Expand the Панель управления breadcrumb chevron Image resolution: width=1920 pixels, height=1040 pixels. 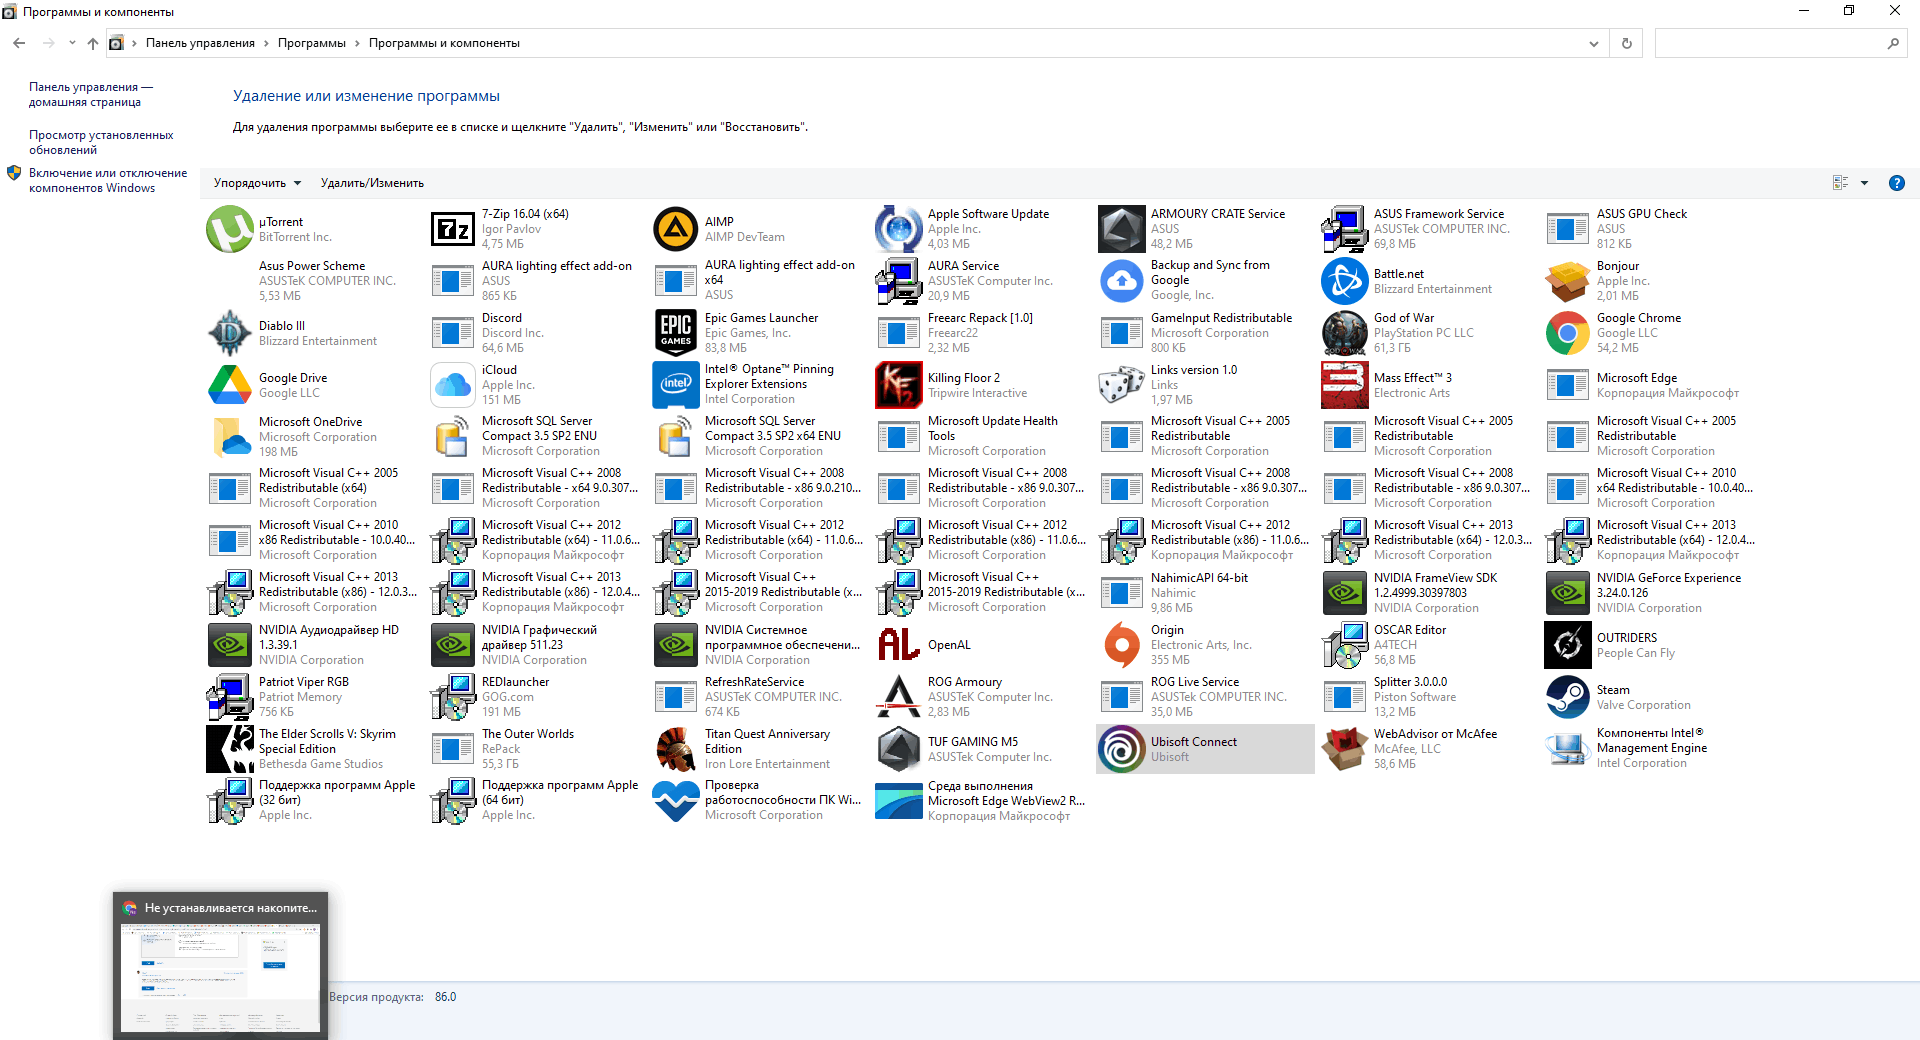tap(266, 43)
